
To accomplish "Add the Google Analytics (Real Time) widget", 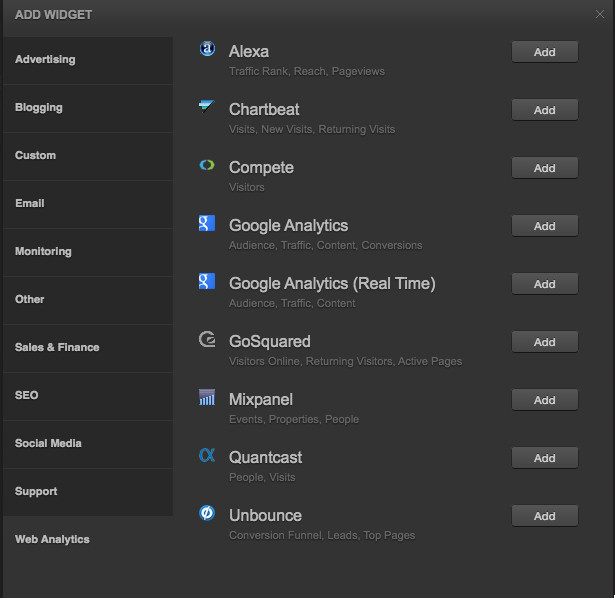I will (544, 284).
